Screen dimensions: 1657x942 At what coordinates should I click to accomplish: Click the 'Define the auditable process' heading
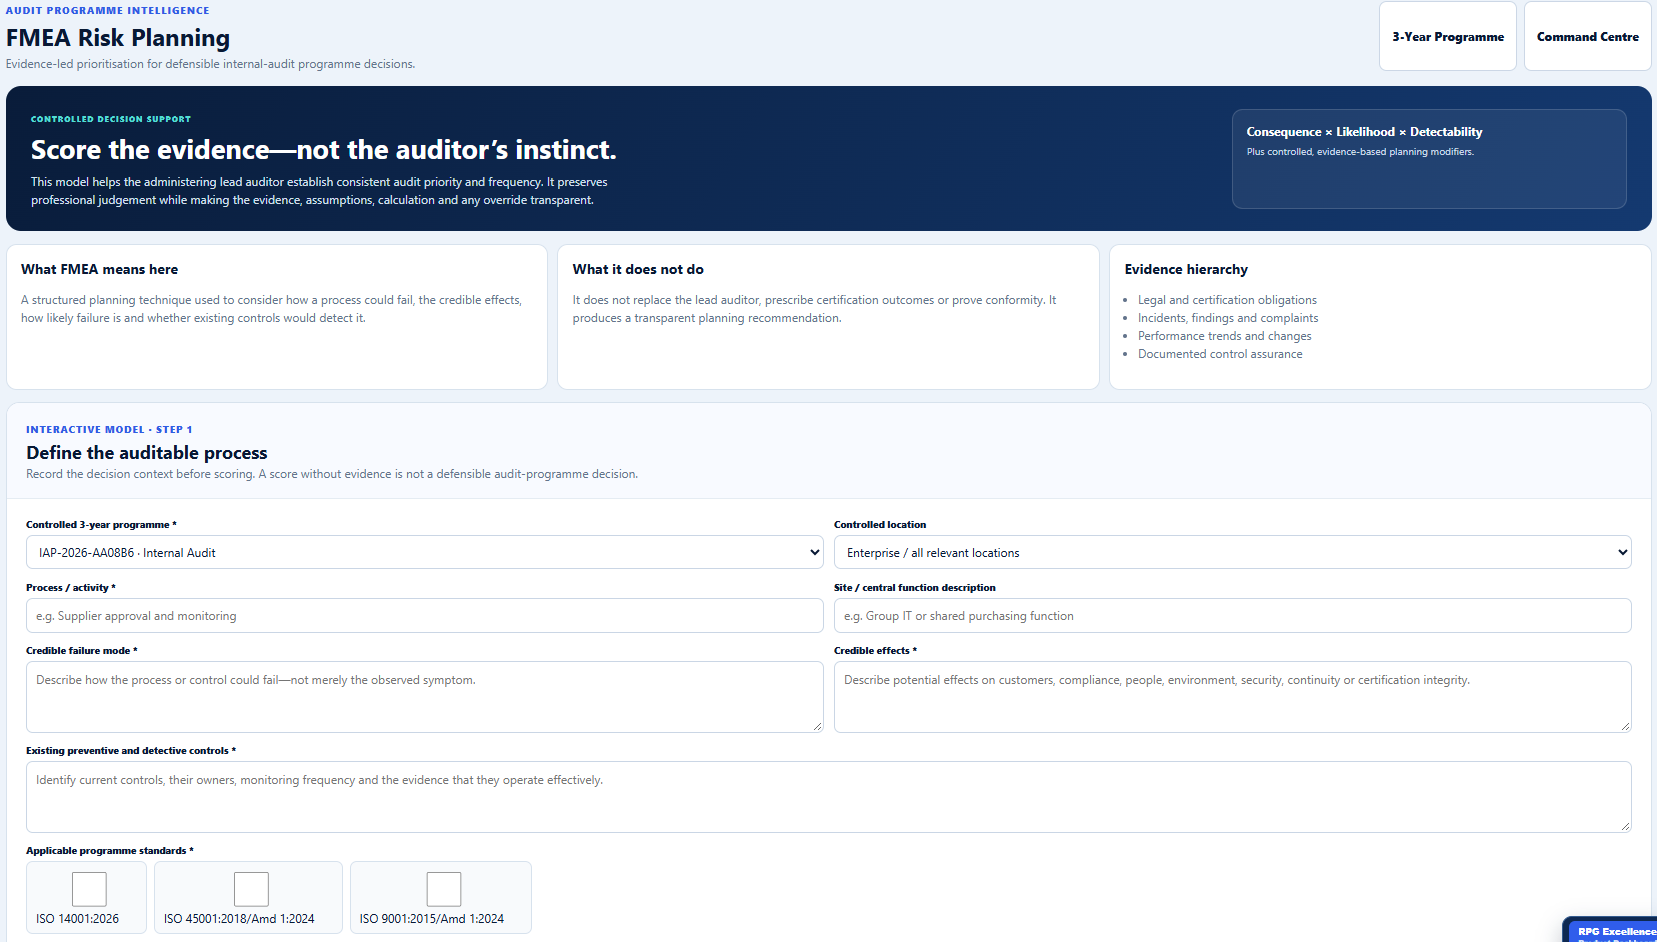point(147,453)
